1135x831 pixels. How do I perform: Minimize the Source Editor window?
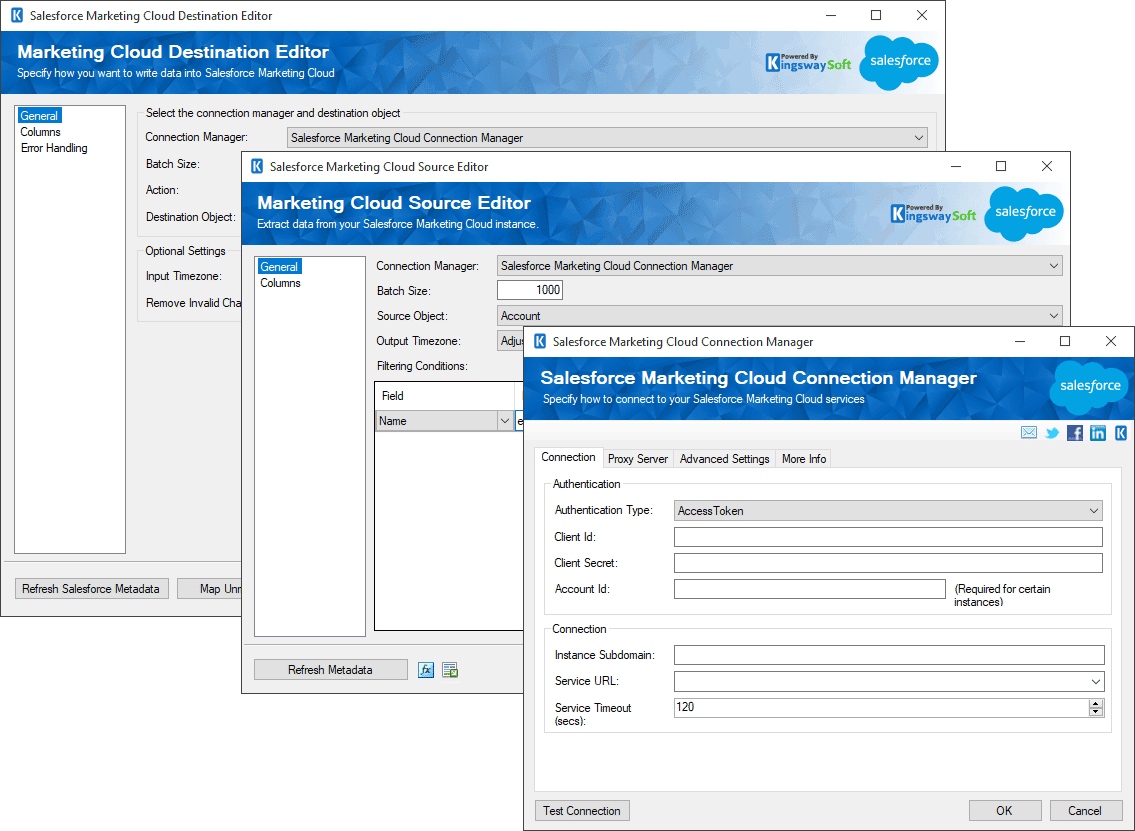tap(955, 166)
